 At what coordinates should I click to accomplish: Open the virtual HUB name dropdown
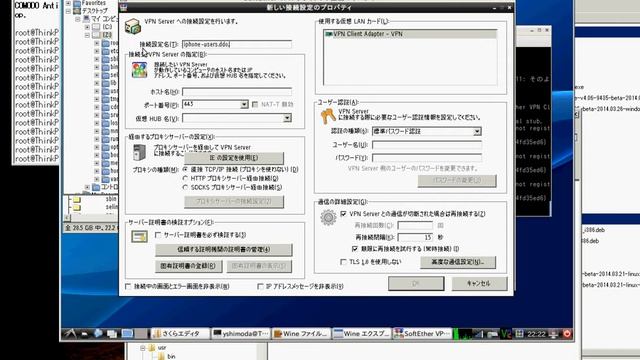coord(287,118)
